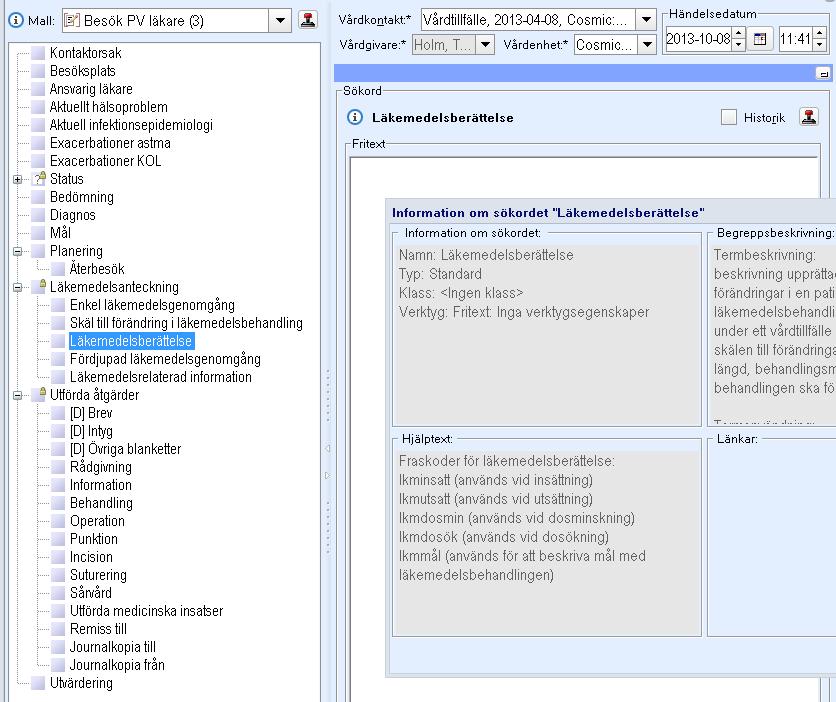
Task: Click the square icon beside Operation
Action: 58,521
